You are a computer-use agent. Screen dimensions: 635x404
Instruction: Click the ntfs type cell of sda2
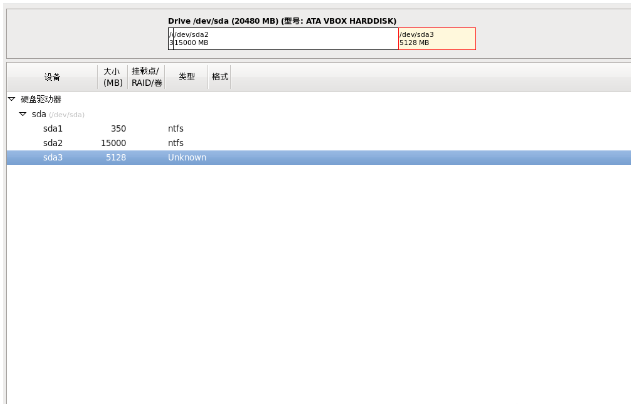click(x=176, y=143)
